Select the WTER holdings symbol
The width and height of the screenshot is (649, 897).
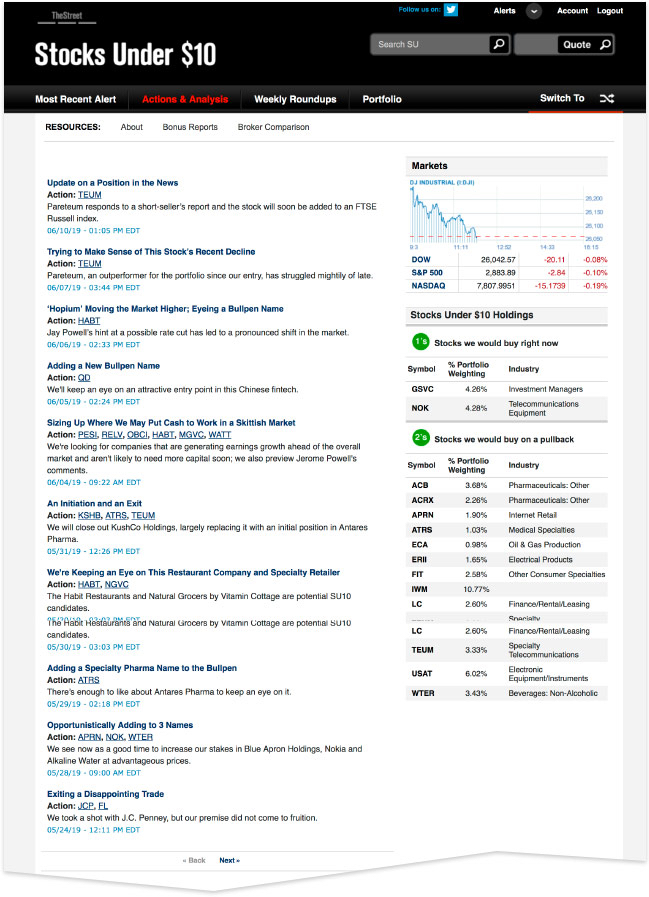tap(423, 693)
